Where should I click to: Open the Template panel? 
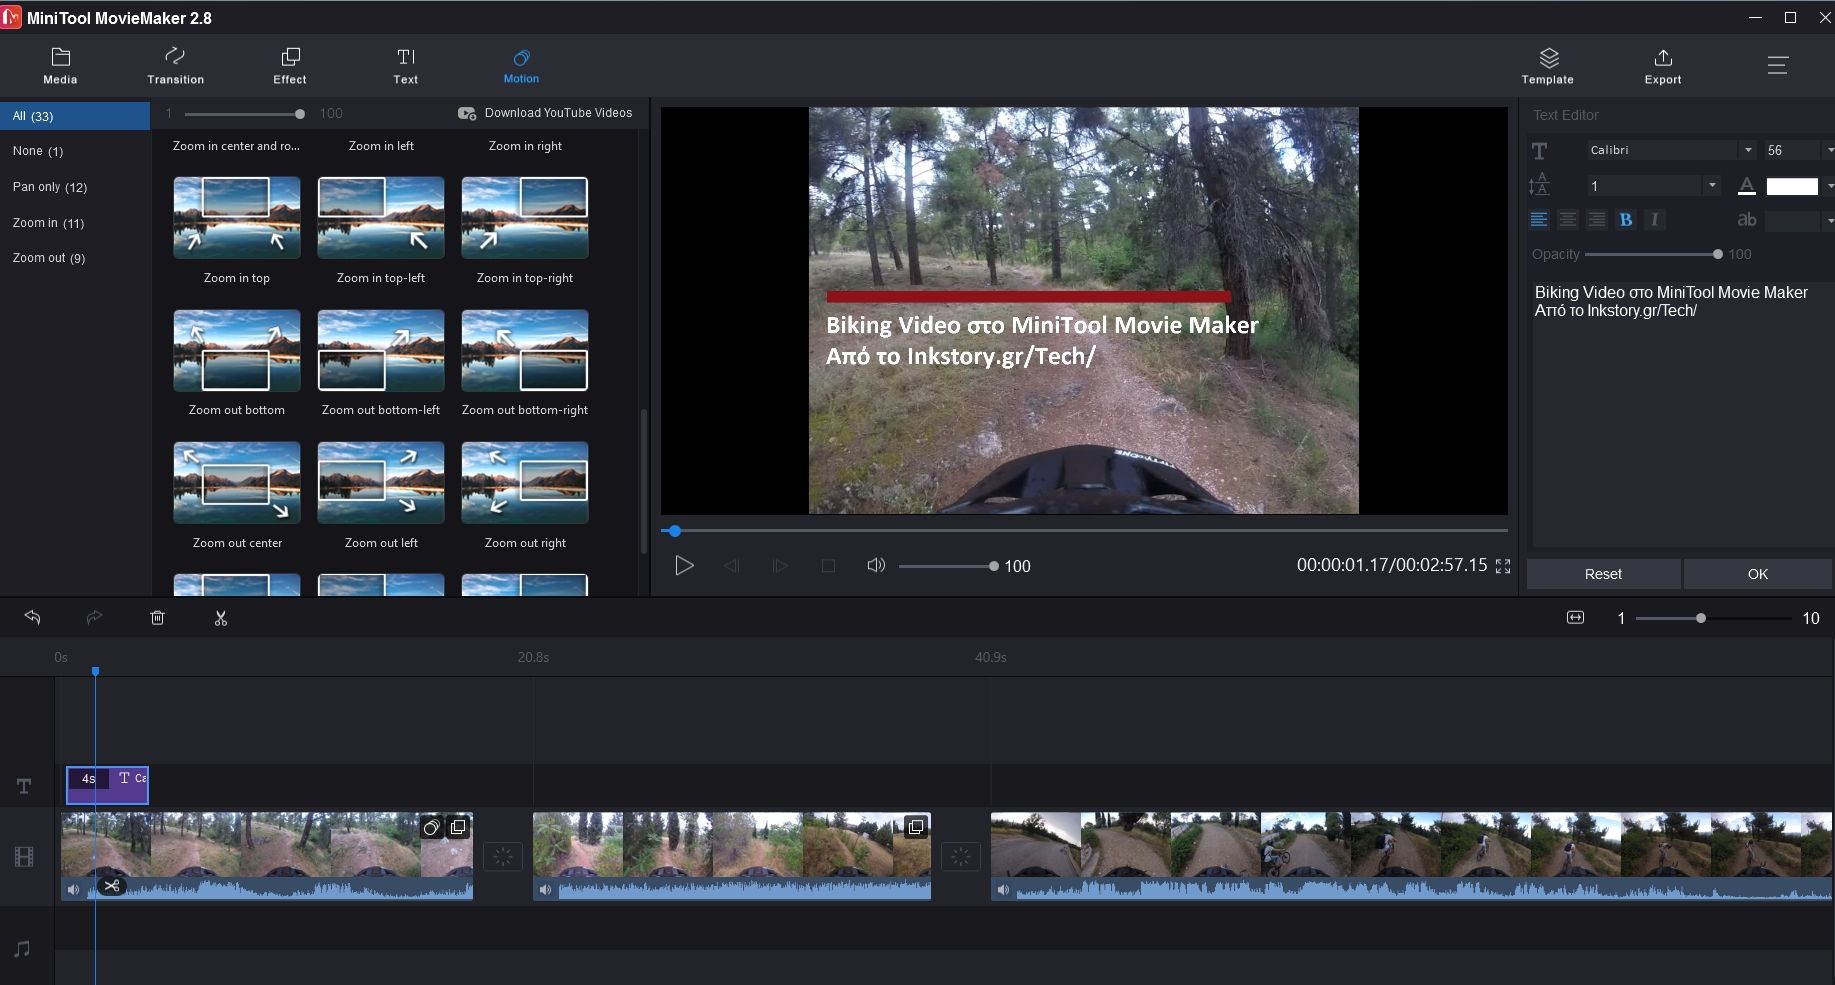[1547, 66]
